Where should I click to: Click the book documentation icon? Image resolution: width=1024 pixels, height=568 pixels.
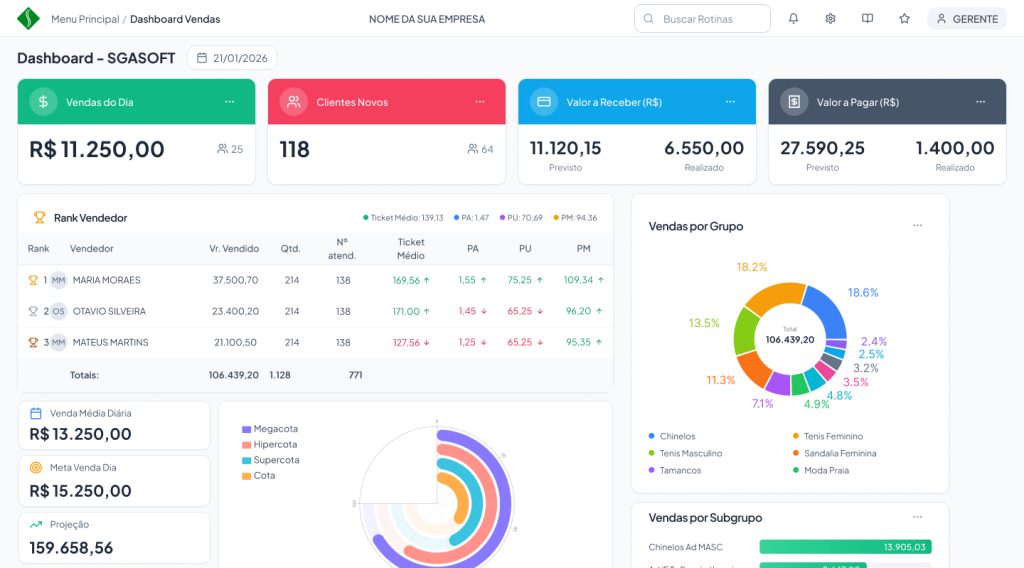(x=867, y=19)
